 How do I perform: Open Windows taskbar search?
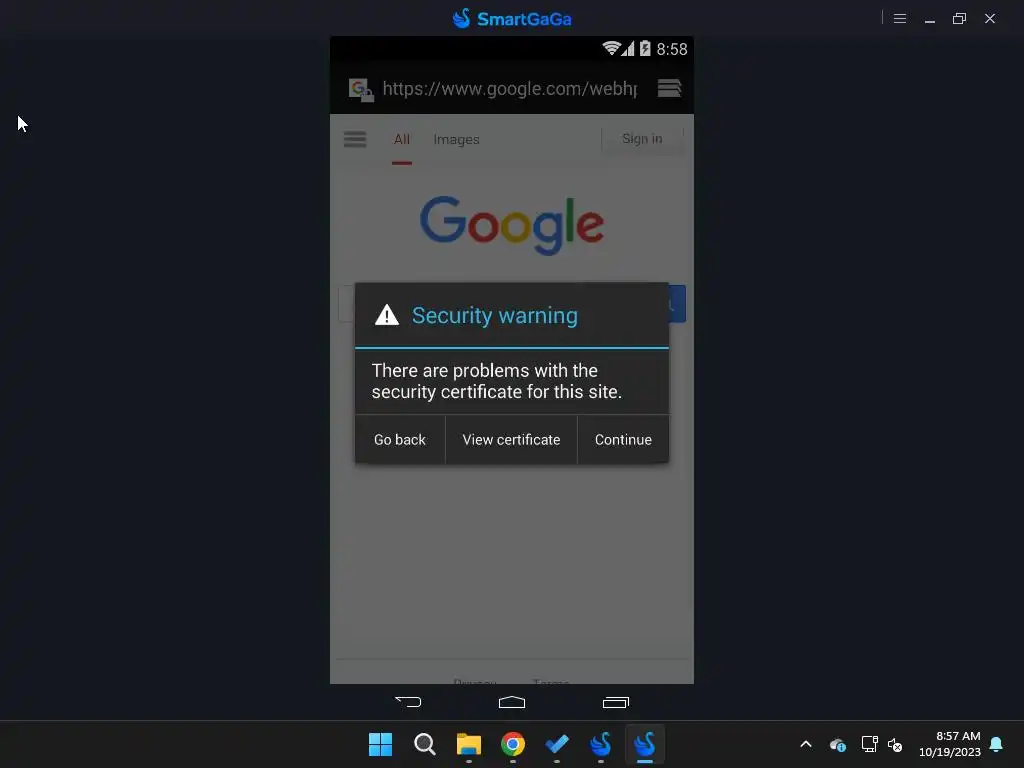tap(424, 744)
